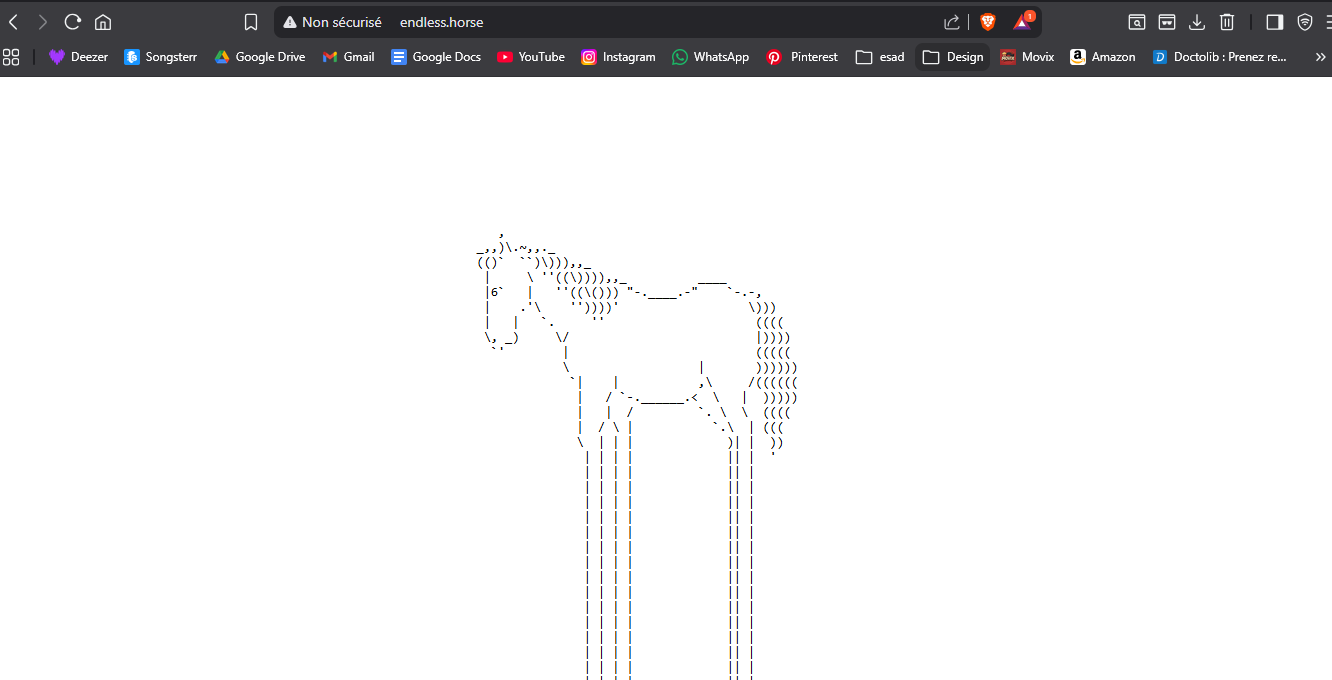The width and height of the screenshot is (1332, 680).
Task: Open the Brave Rewards triangle icon
Action: (x=1022, y=21)
